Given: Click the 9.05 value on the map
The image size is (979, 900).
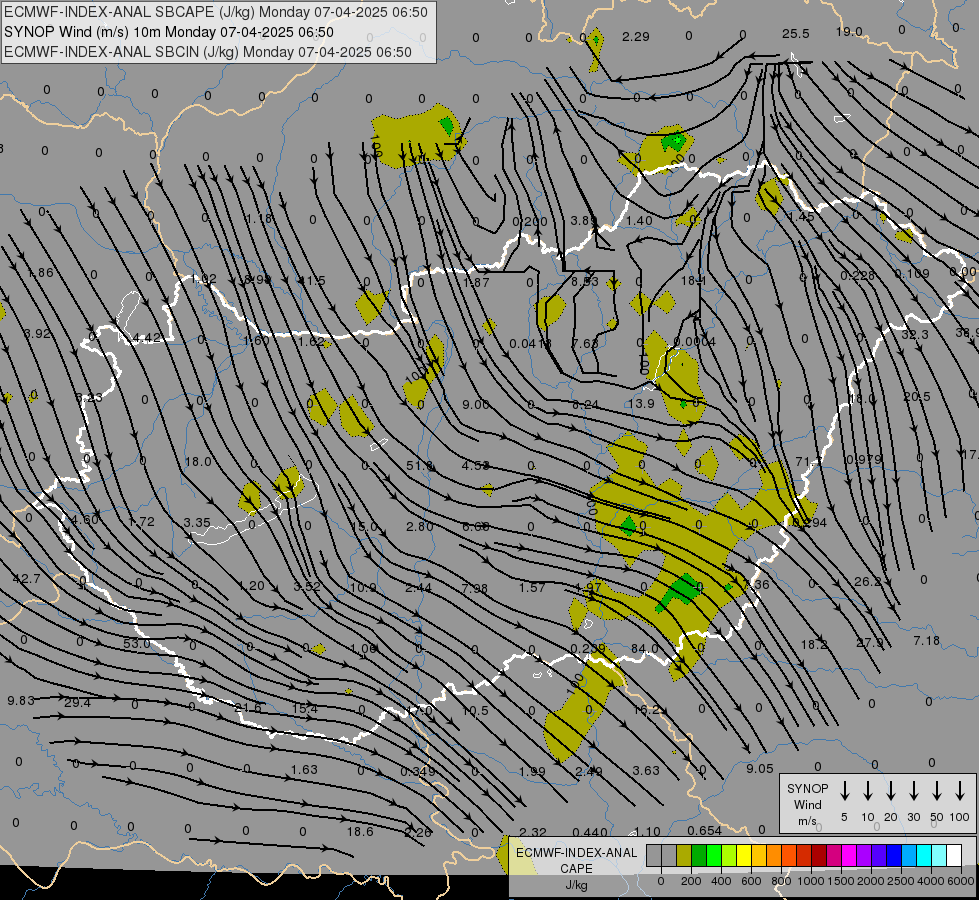Looking at the screenshot, I should [760, 769].
